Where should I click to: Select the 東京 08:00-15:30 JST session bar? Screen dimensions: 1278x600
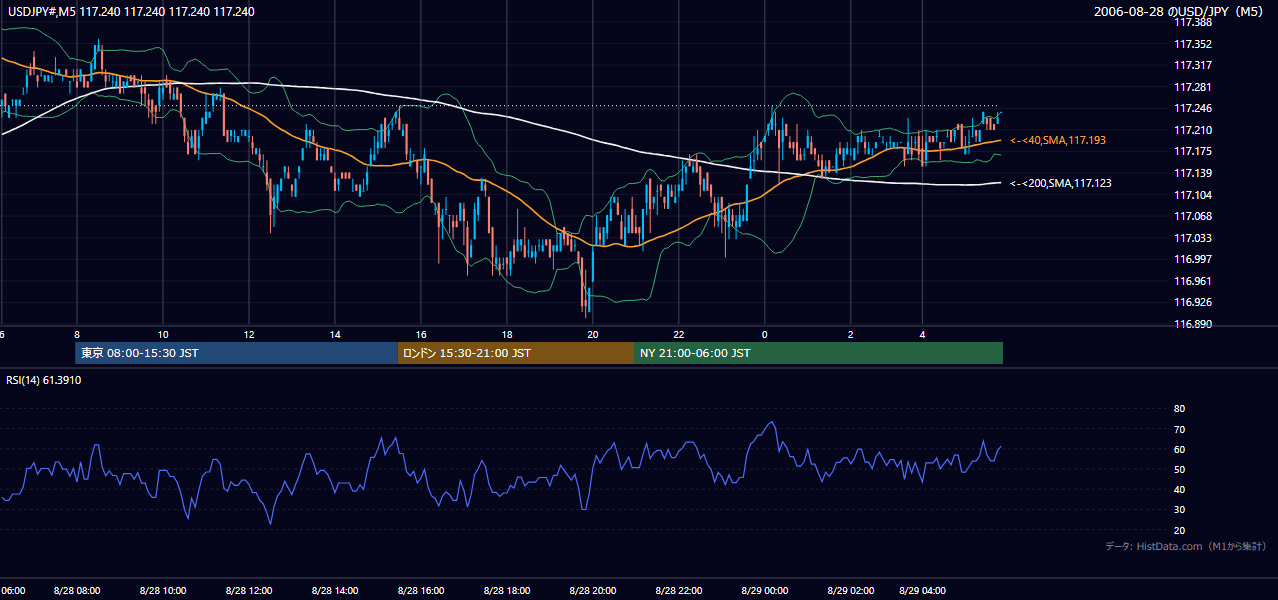237,353
